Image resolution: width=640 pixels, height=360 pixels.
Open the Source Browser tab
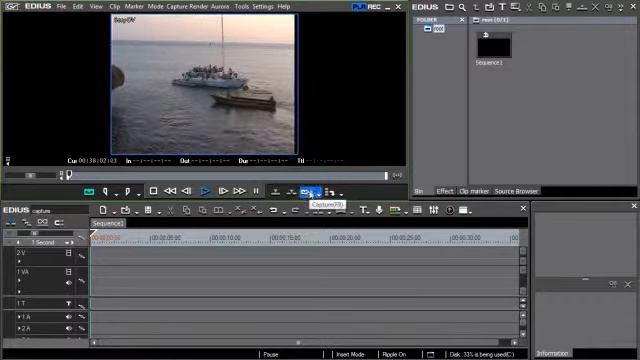click(516, 191)
